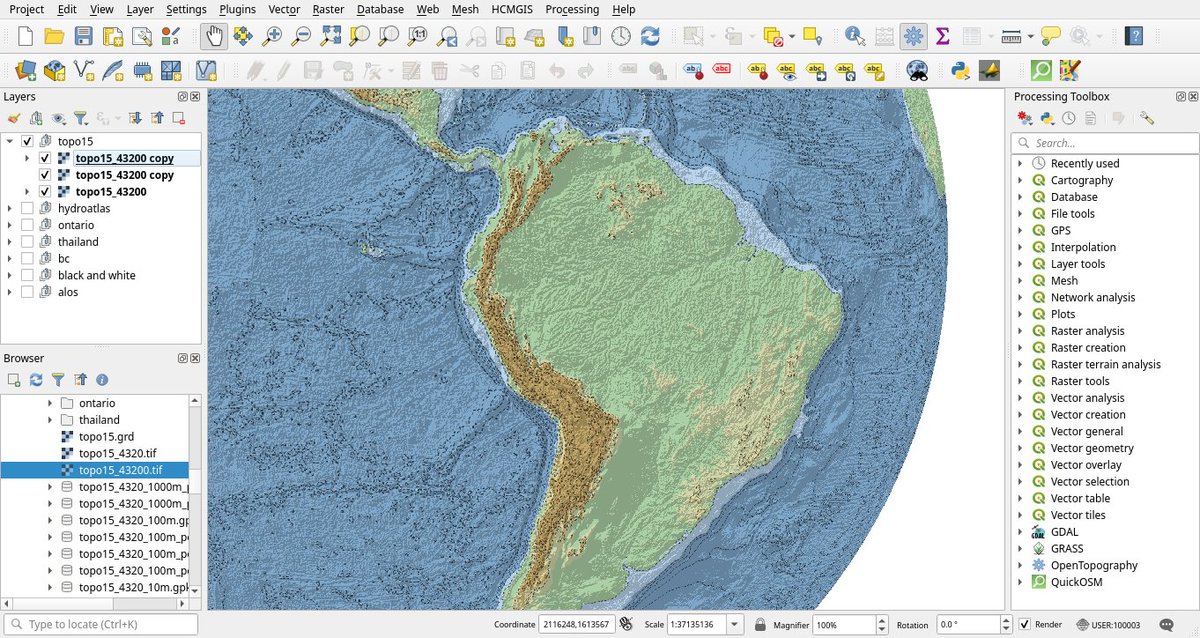Open the Project menu
The image size is (1200, 638).
(x=26, y=9)
